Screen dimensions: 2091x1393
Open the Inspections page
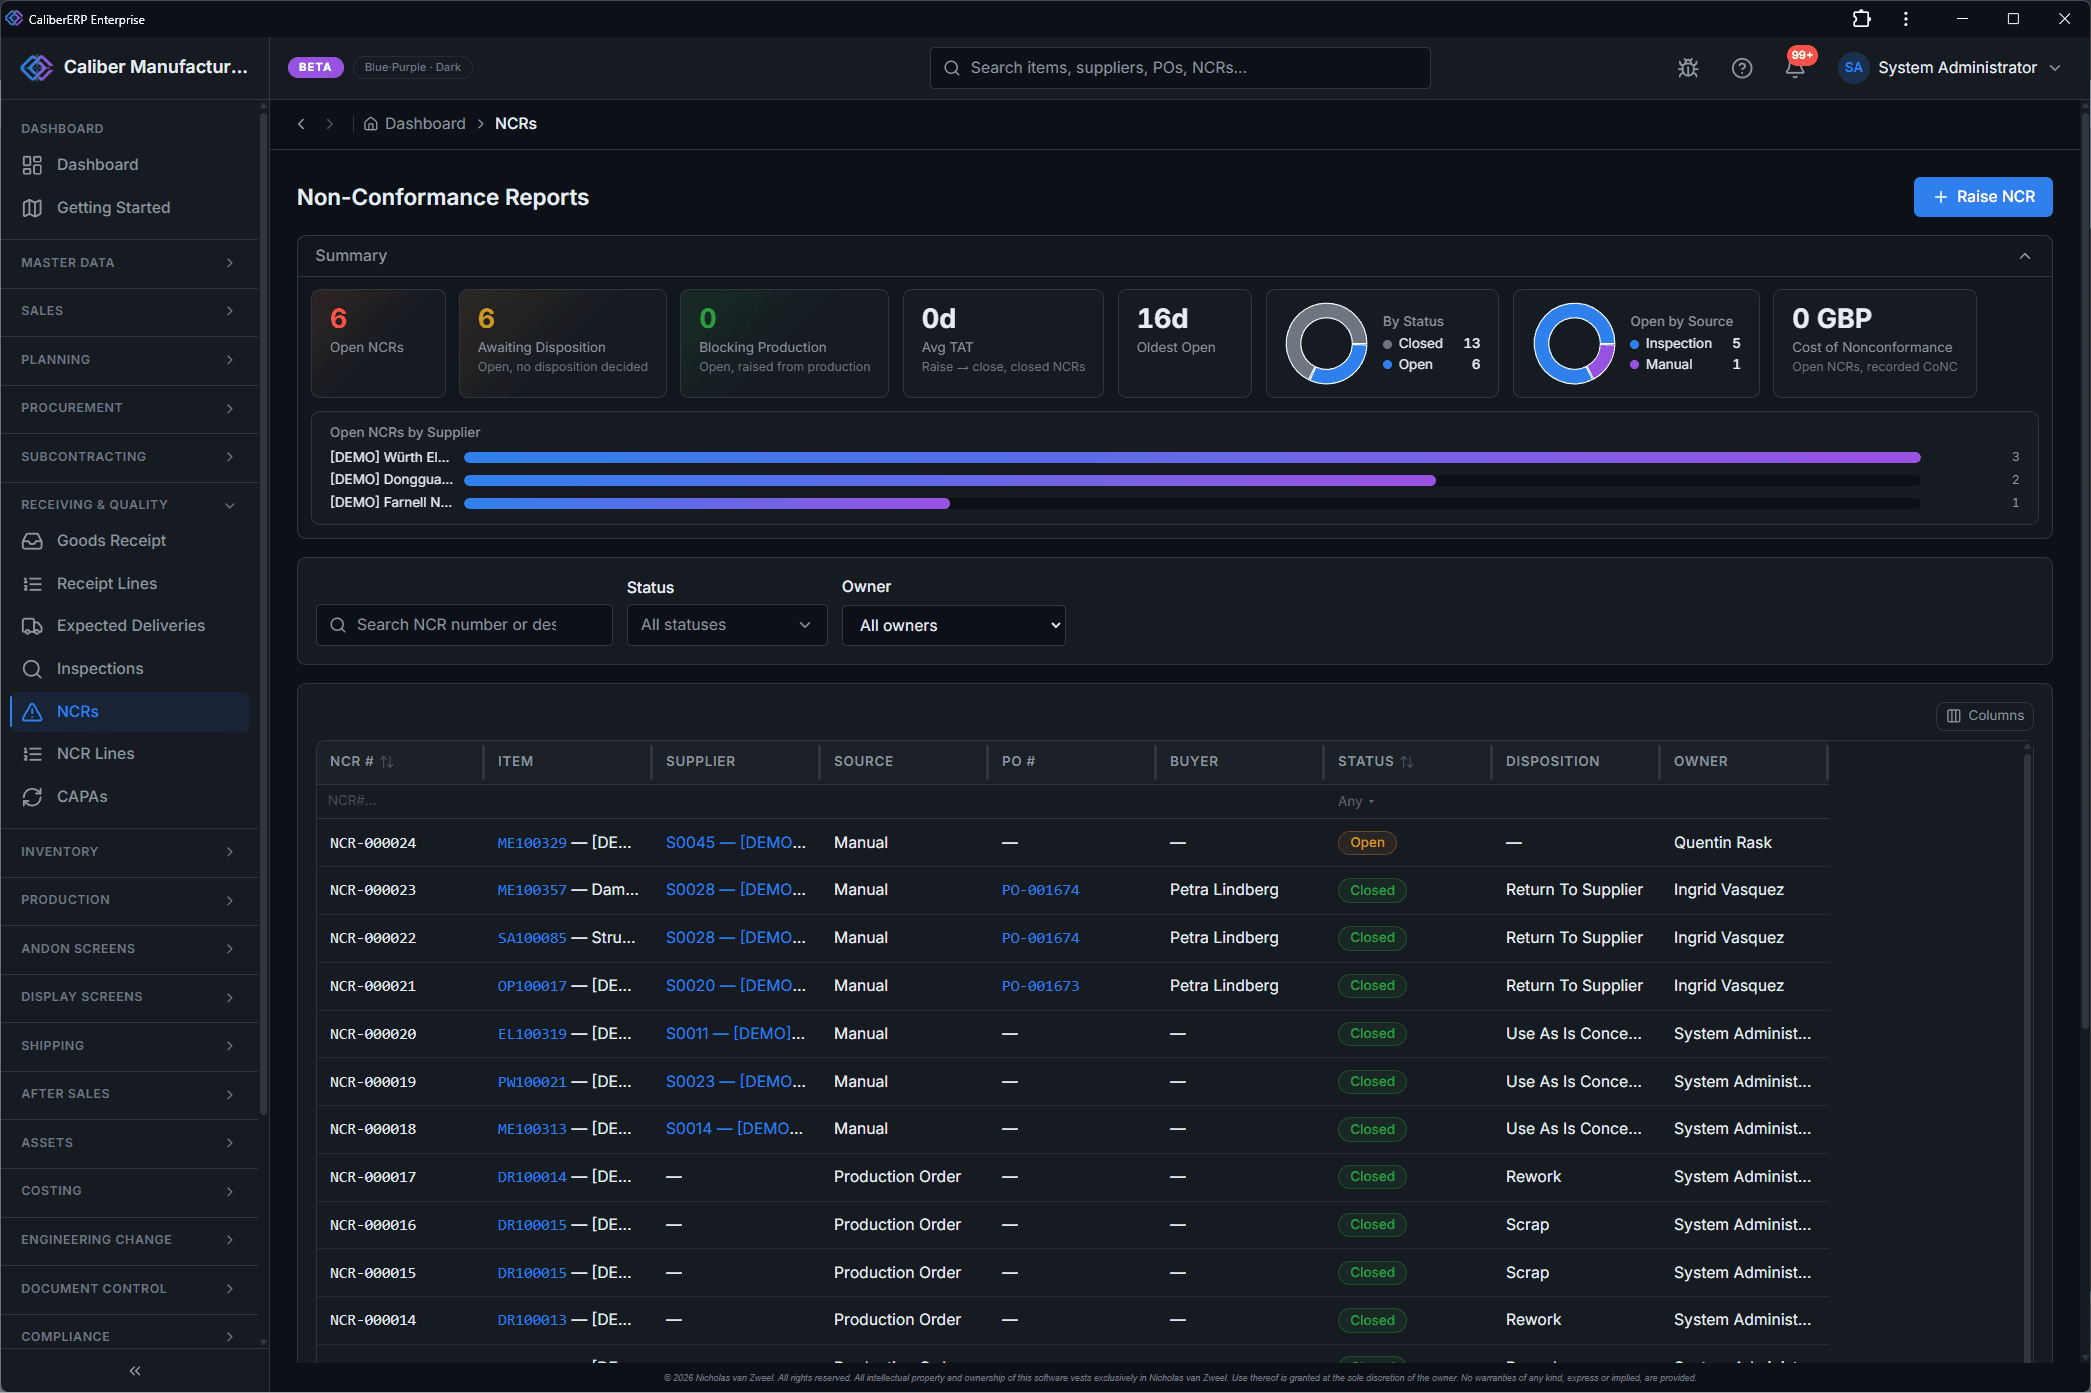(x=129, y=669)
